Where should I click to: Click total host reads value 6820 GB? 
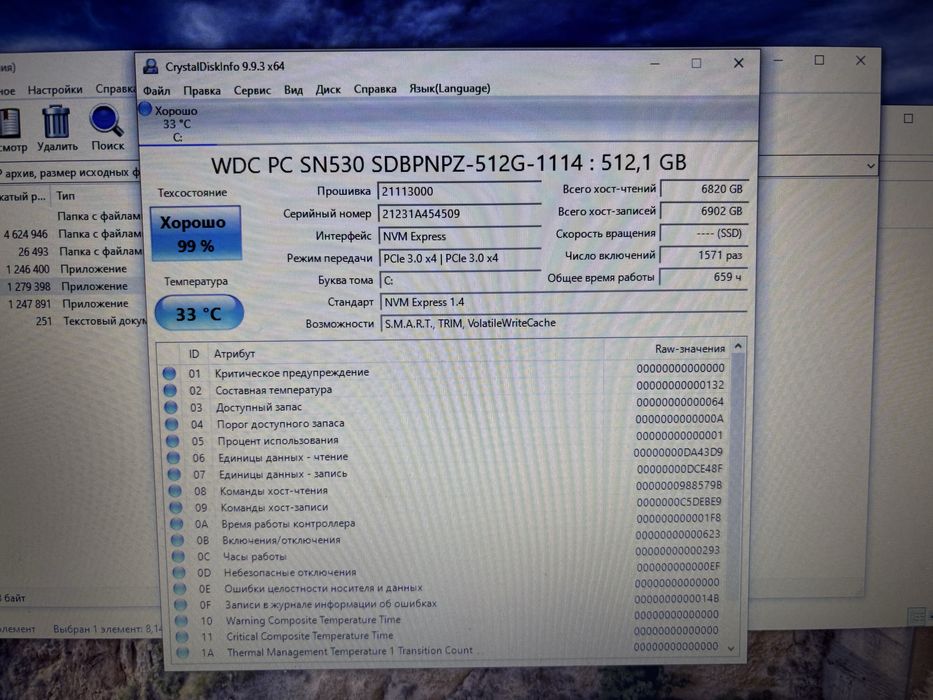[x=704, y=189]
